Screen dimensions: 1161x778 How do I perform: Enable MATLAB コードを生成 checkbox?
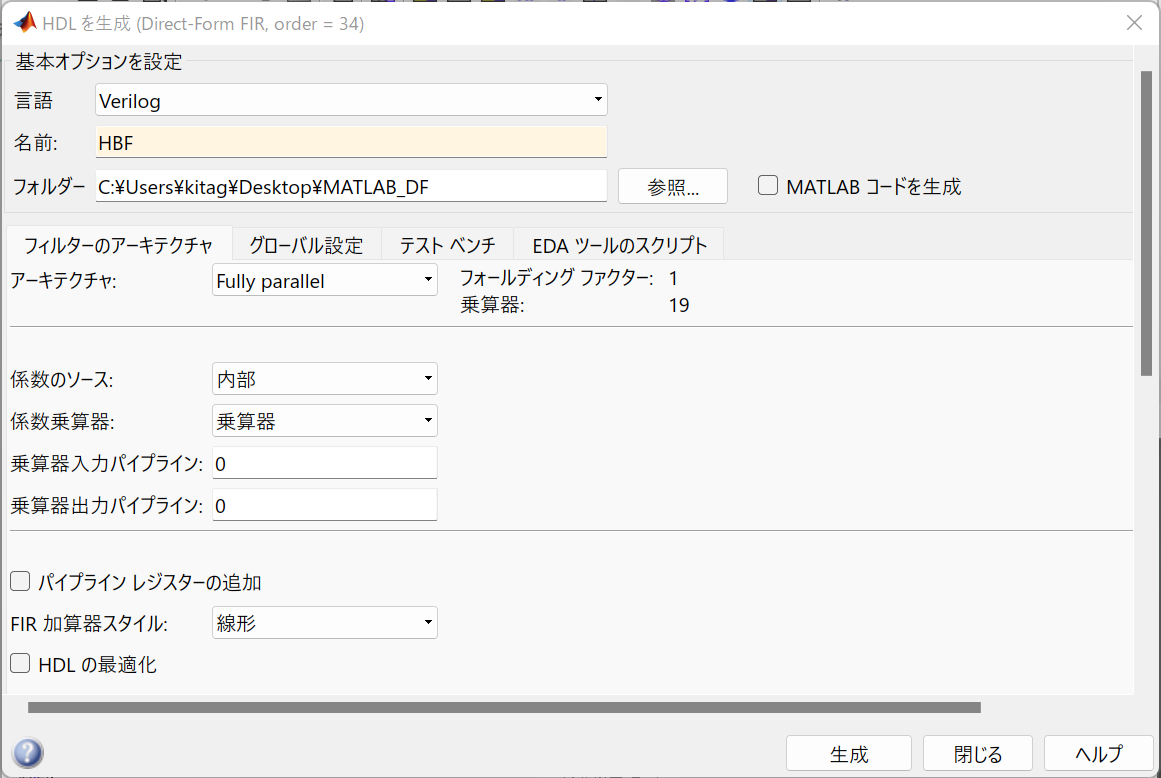point(767,185)
